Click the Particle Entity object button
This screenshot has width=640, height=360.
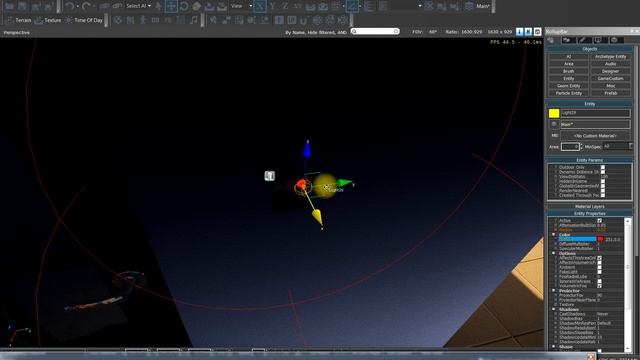[569, 93]
